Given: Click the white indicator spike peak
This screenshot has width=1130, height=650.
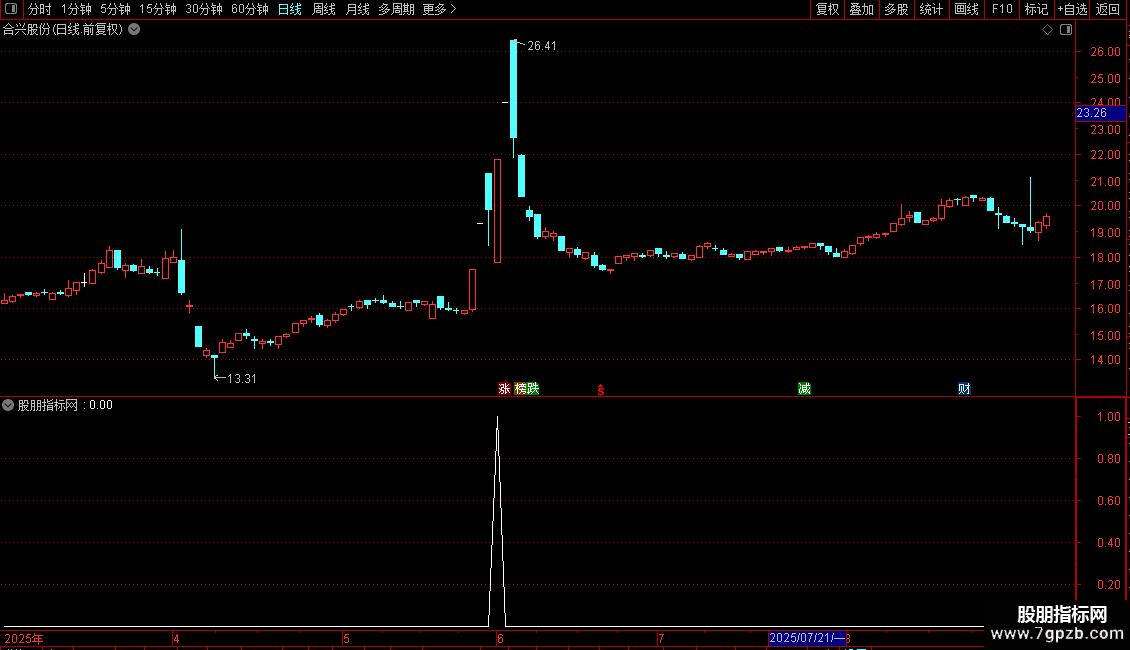Looking at the screenshot, I should click(497, 419).
